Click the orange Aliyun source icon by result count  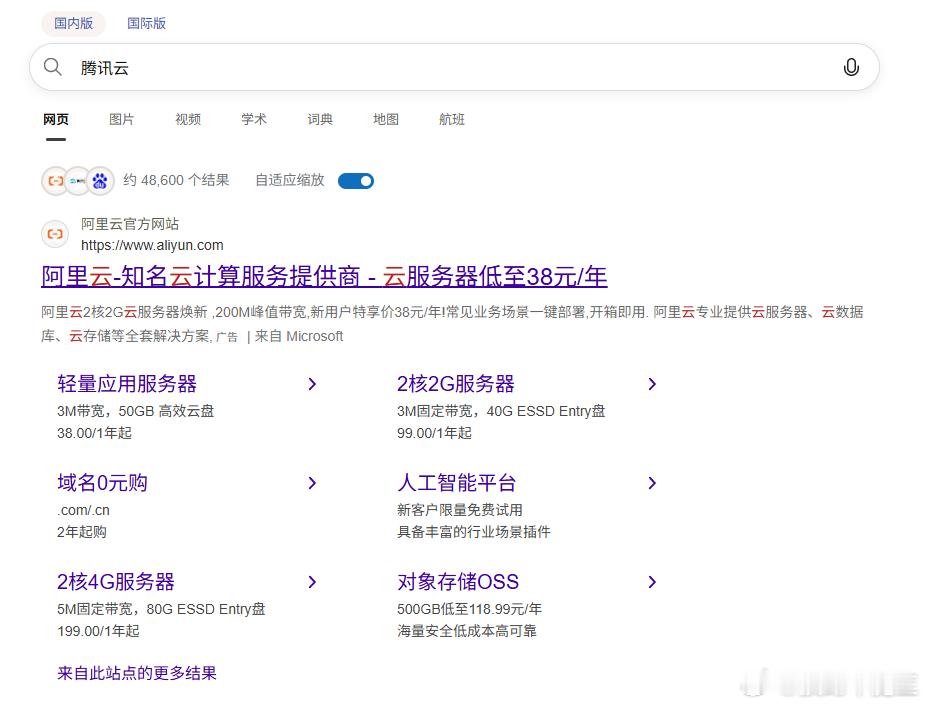click(55, 180)
